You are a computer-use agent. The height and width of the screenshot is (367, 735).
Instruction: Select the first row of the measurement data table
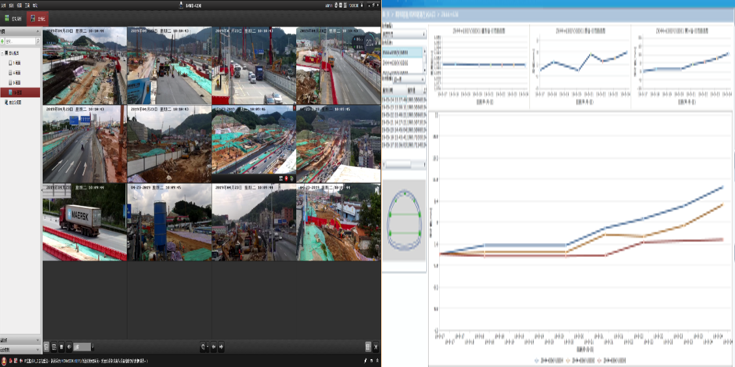(x=405, y=99)
